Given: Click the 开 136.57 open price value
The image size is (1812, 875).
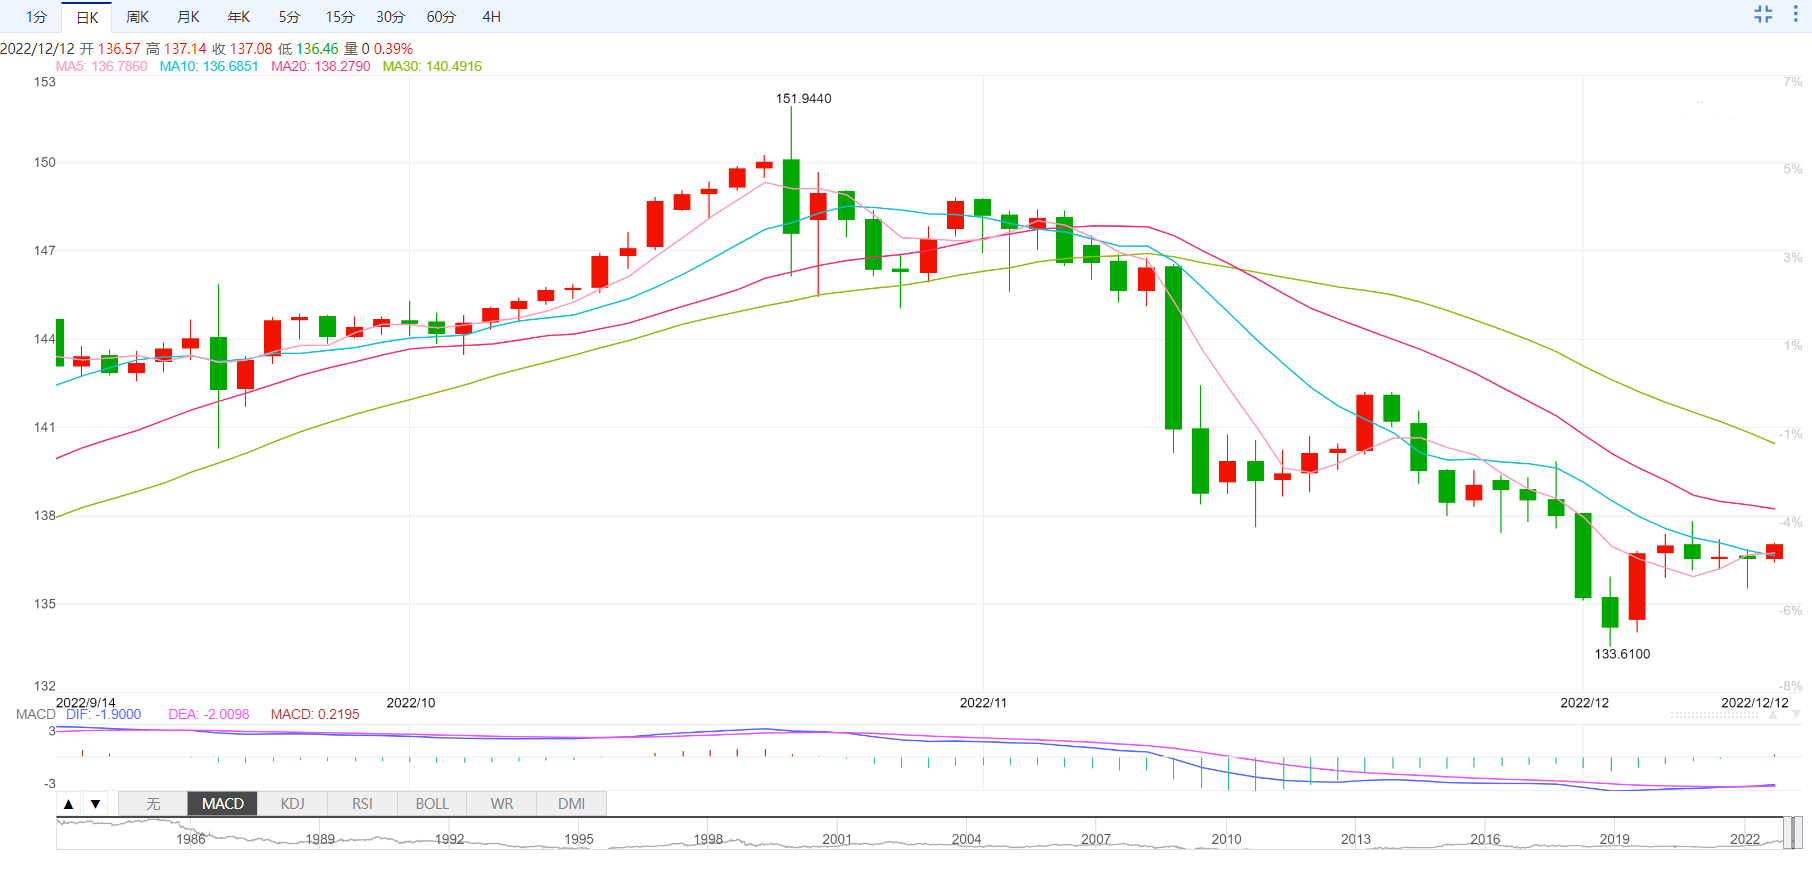Looking at the screenshot, I should click(110, 49).
